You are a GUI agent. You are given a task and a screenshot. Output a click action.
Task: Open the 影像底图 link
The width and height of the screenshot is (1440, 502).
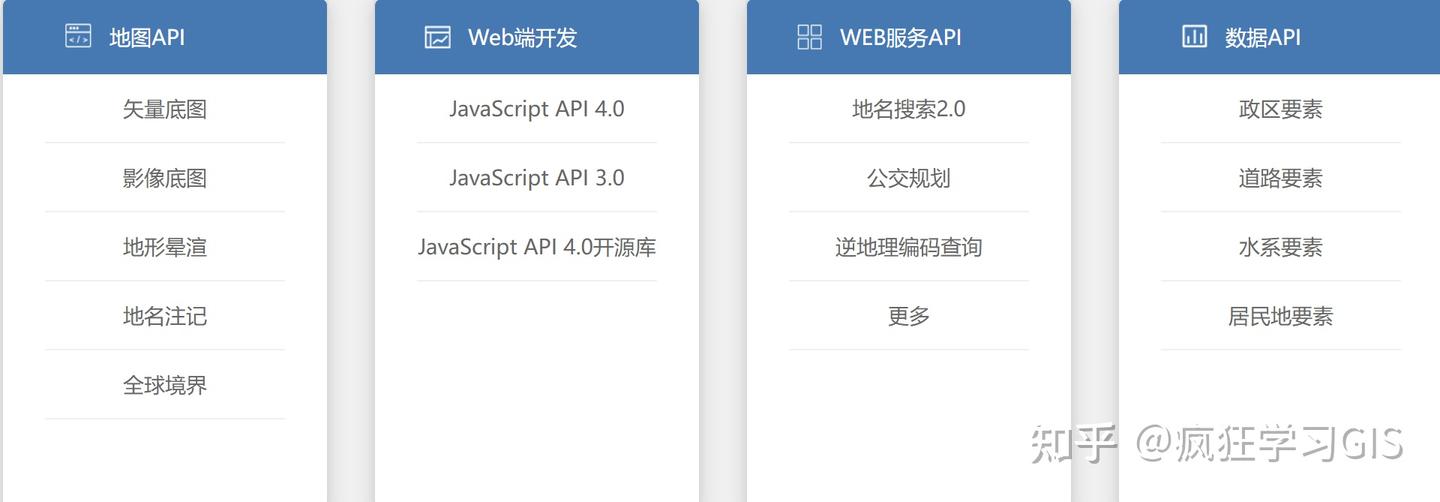click(x=165, y=178)
